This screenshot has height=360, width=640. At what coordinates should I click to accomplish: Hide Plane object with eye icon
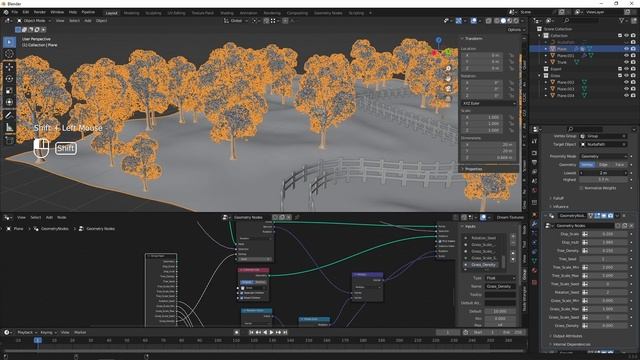(x=627, y=49)
